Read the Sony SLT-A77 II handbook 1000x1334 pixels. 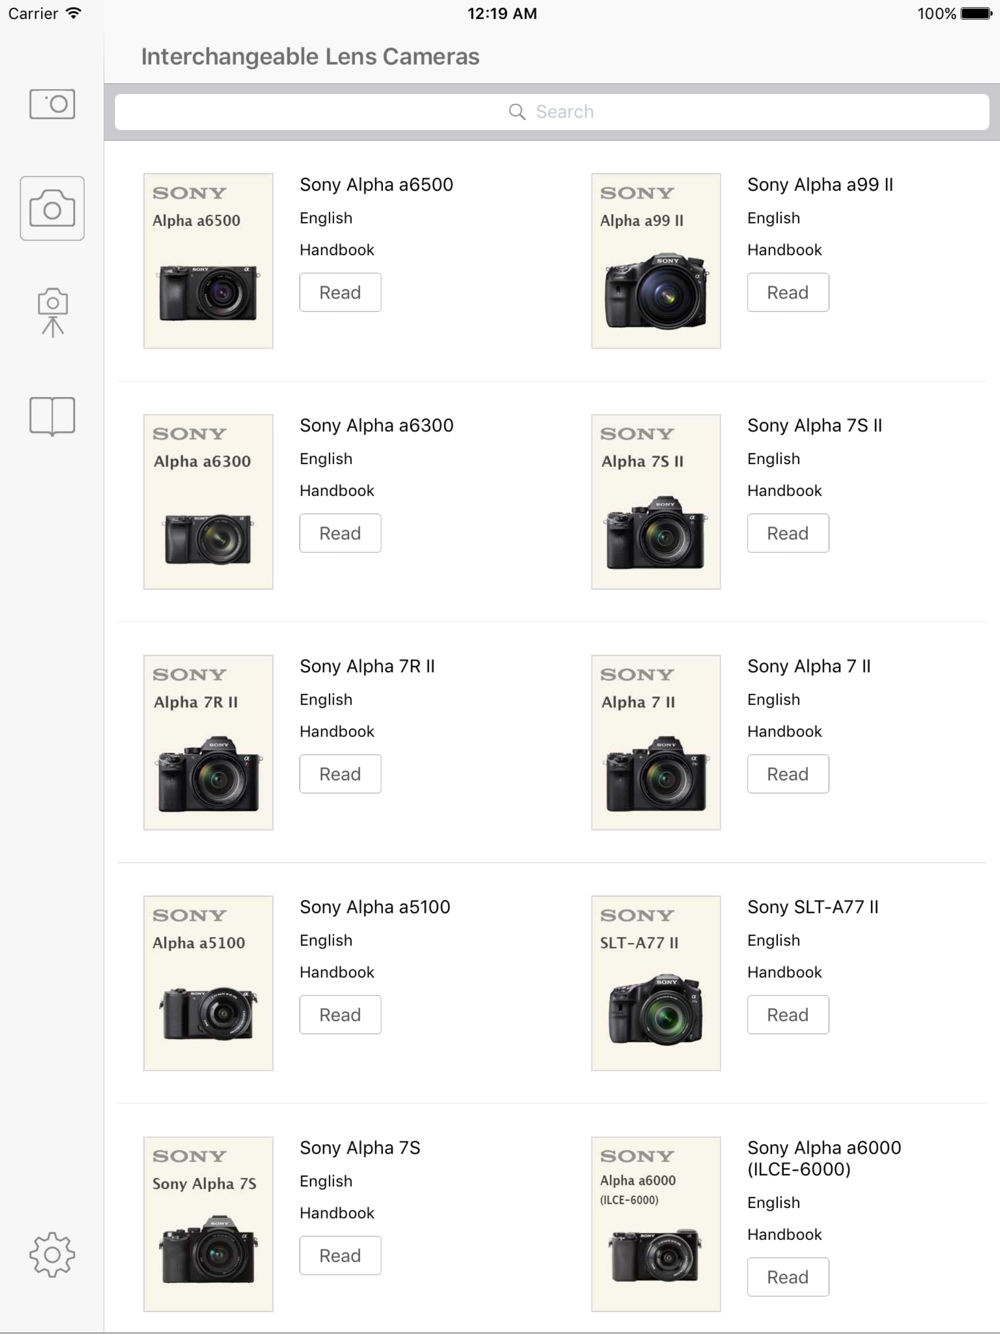[788, 1015]
